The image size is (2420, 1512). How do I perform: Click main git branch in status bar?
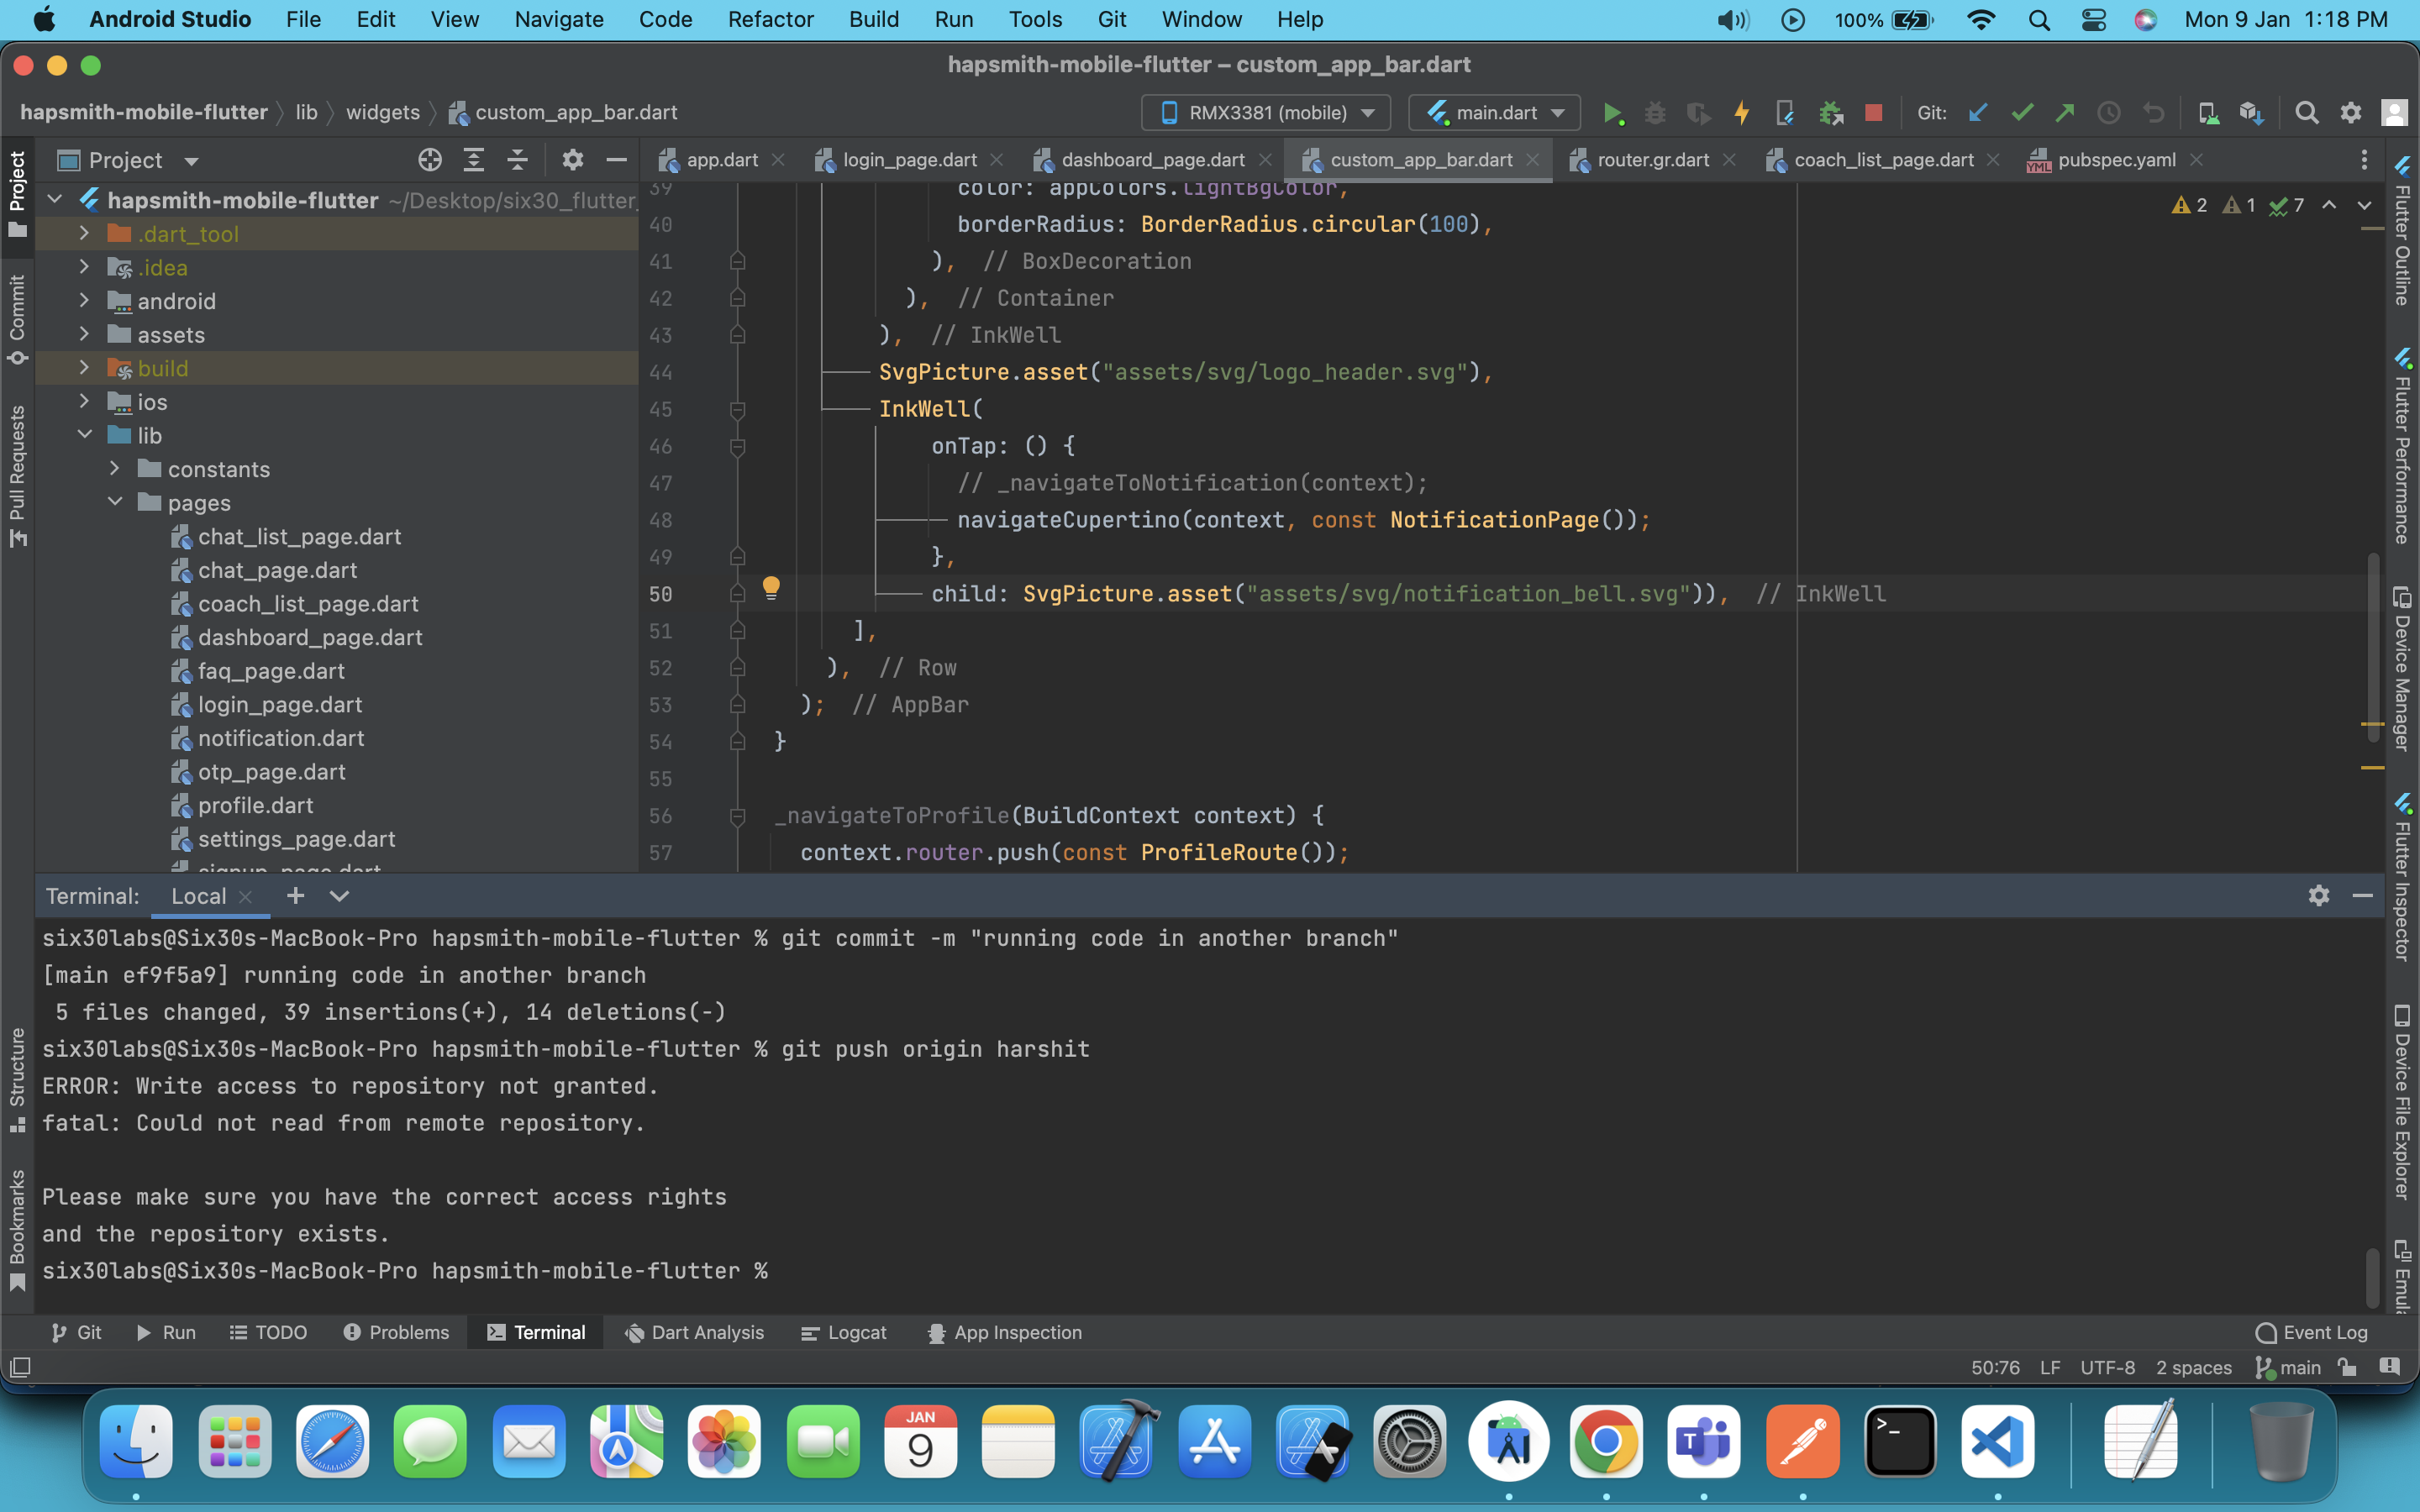pos(2288,1367)
